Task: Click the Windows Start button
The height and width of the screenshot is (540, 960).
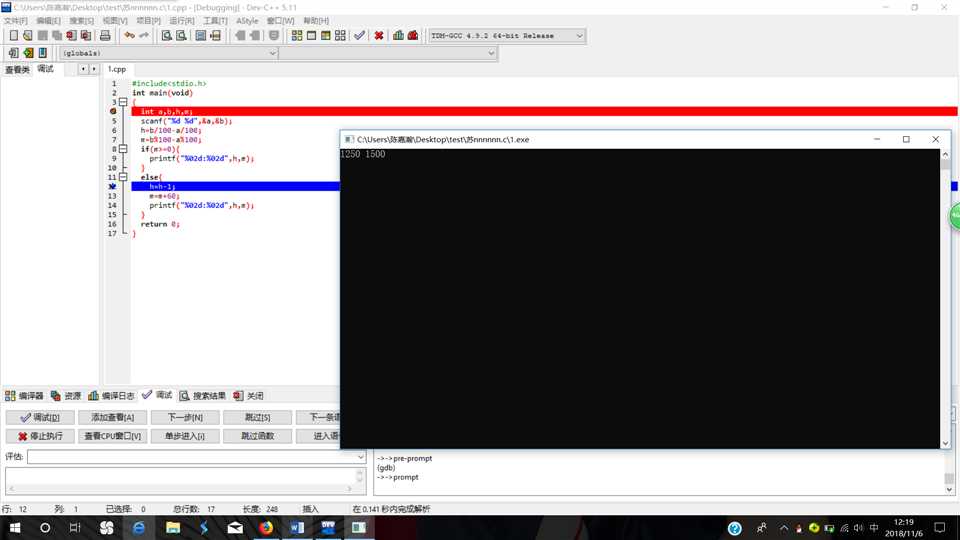Action: pos(15,527)
